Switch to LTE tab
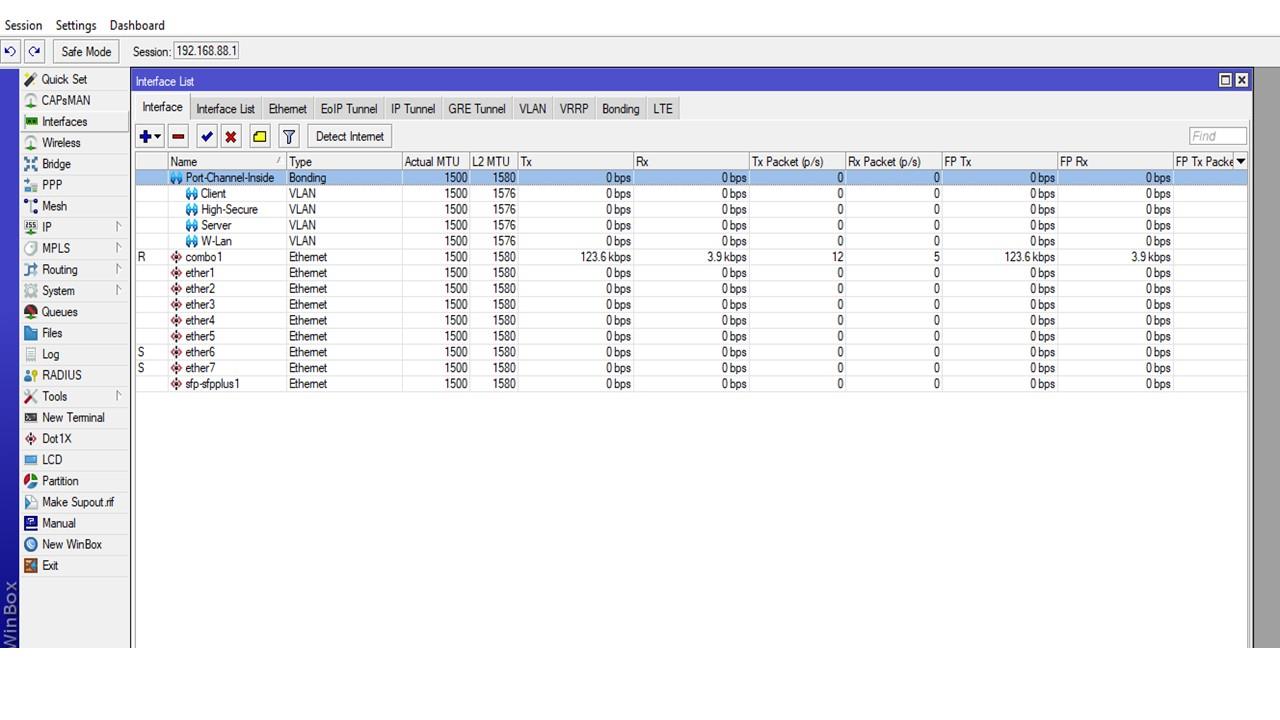1280x720 pixels. [663, 109]
